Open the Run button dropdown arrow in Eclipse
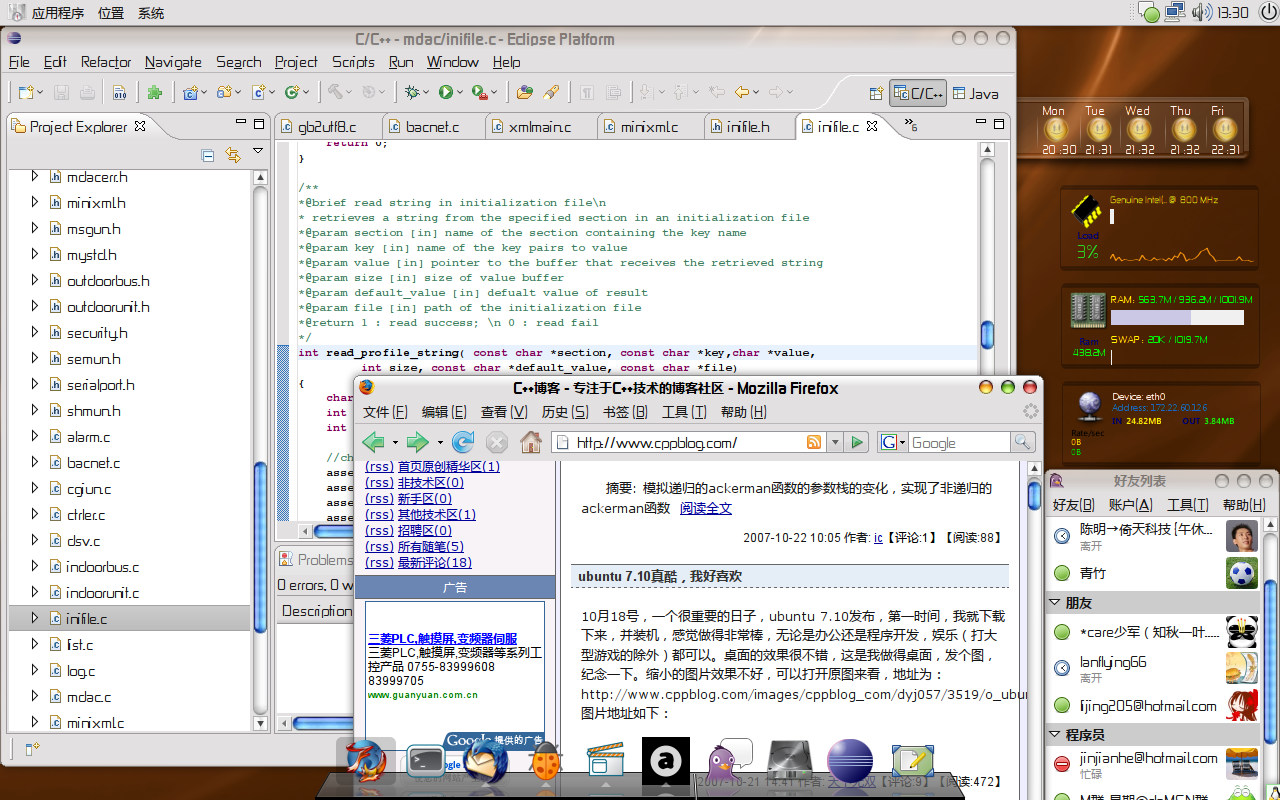The height and width of the screenshot is (800, 1280). click(459, 93)
